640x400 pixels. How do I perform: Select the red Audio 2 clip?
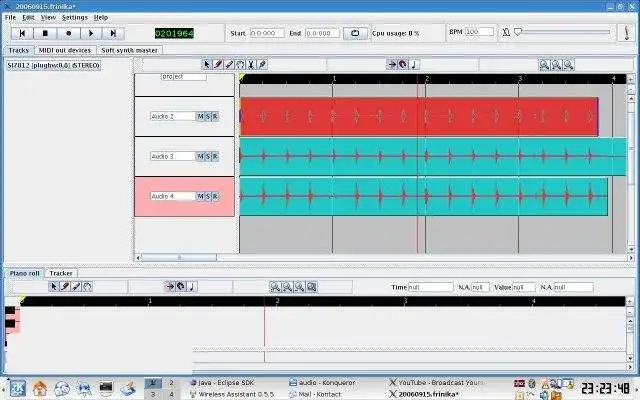(419, 116)
